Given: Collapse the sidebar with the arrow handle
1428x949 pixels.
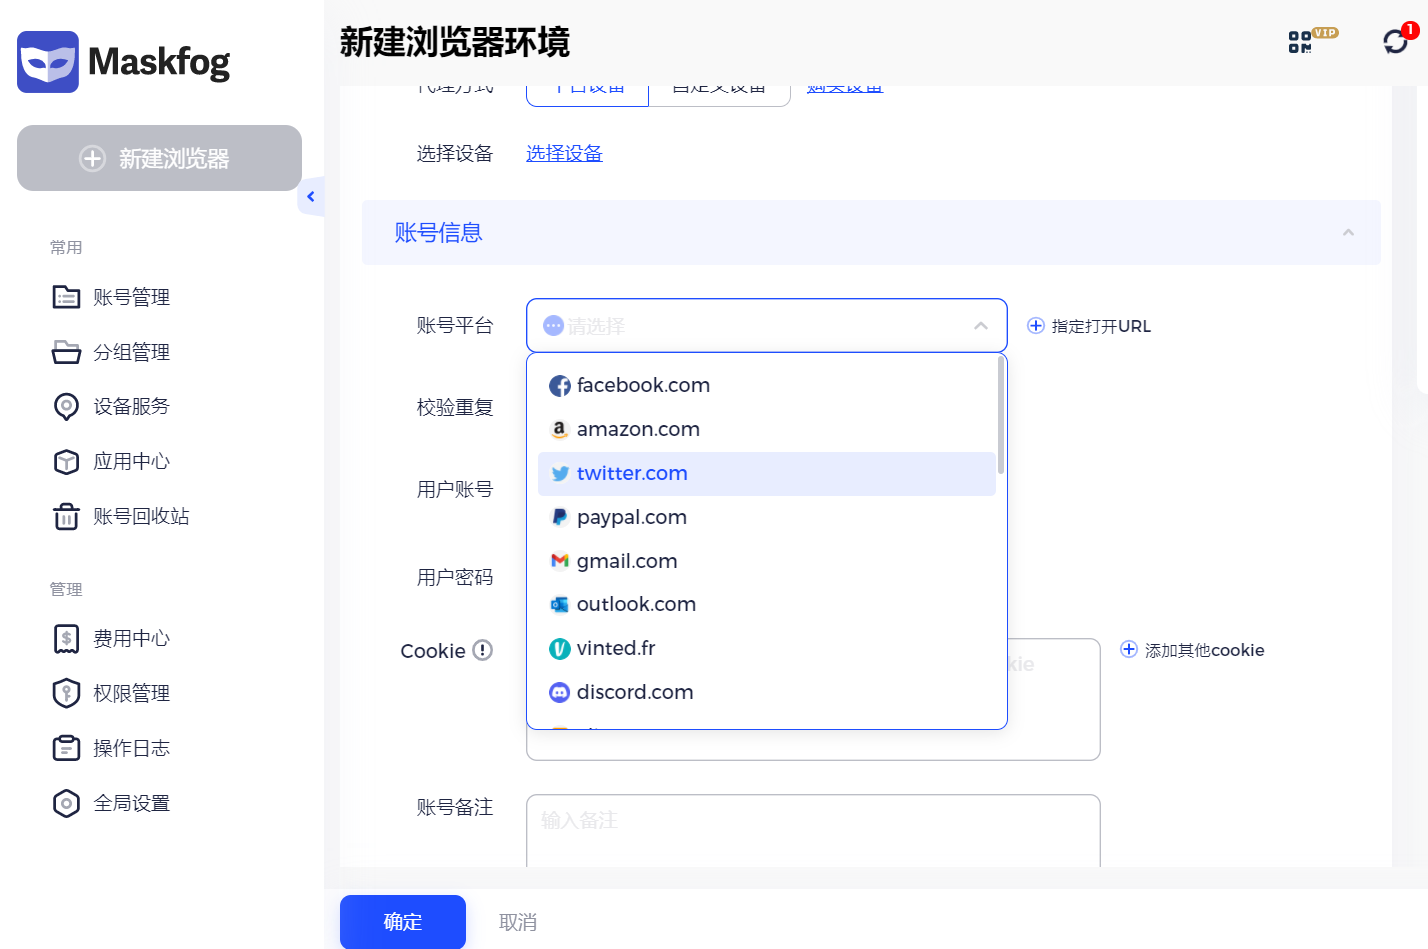Looking at the screenshot, I should (x=311, y=196).
